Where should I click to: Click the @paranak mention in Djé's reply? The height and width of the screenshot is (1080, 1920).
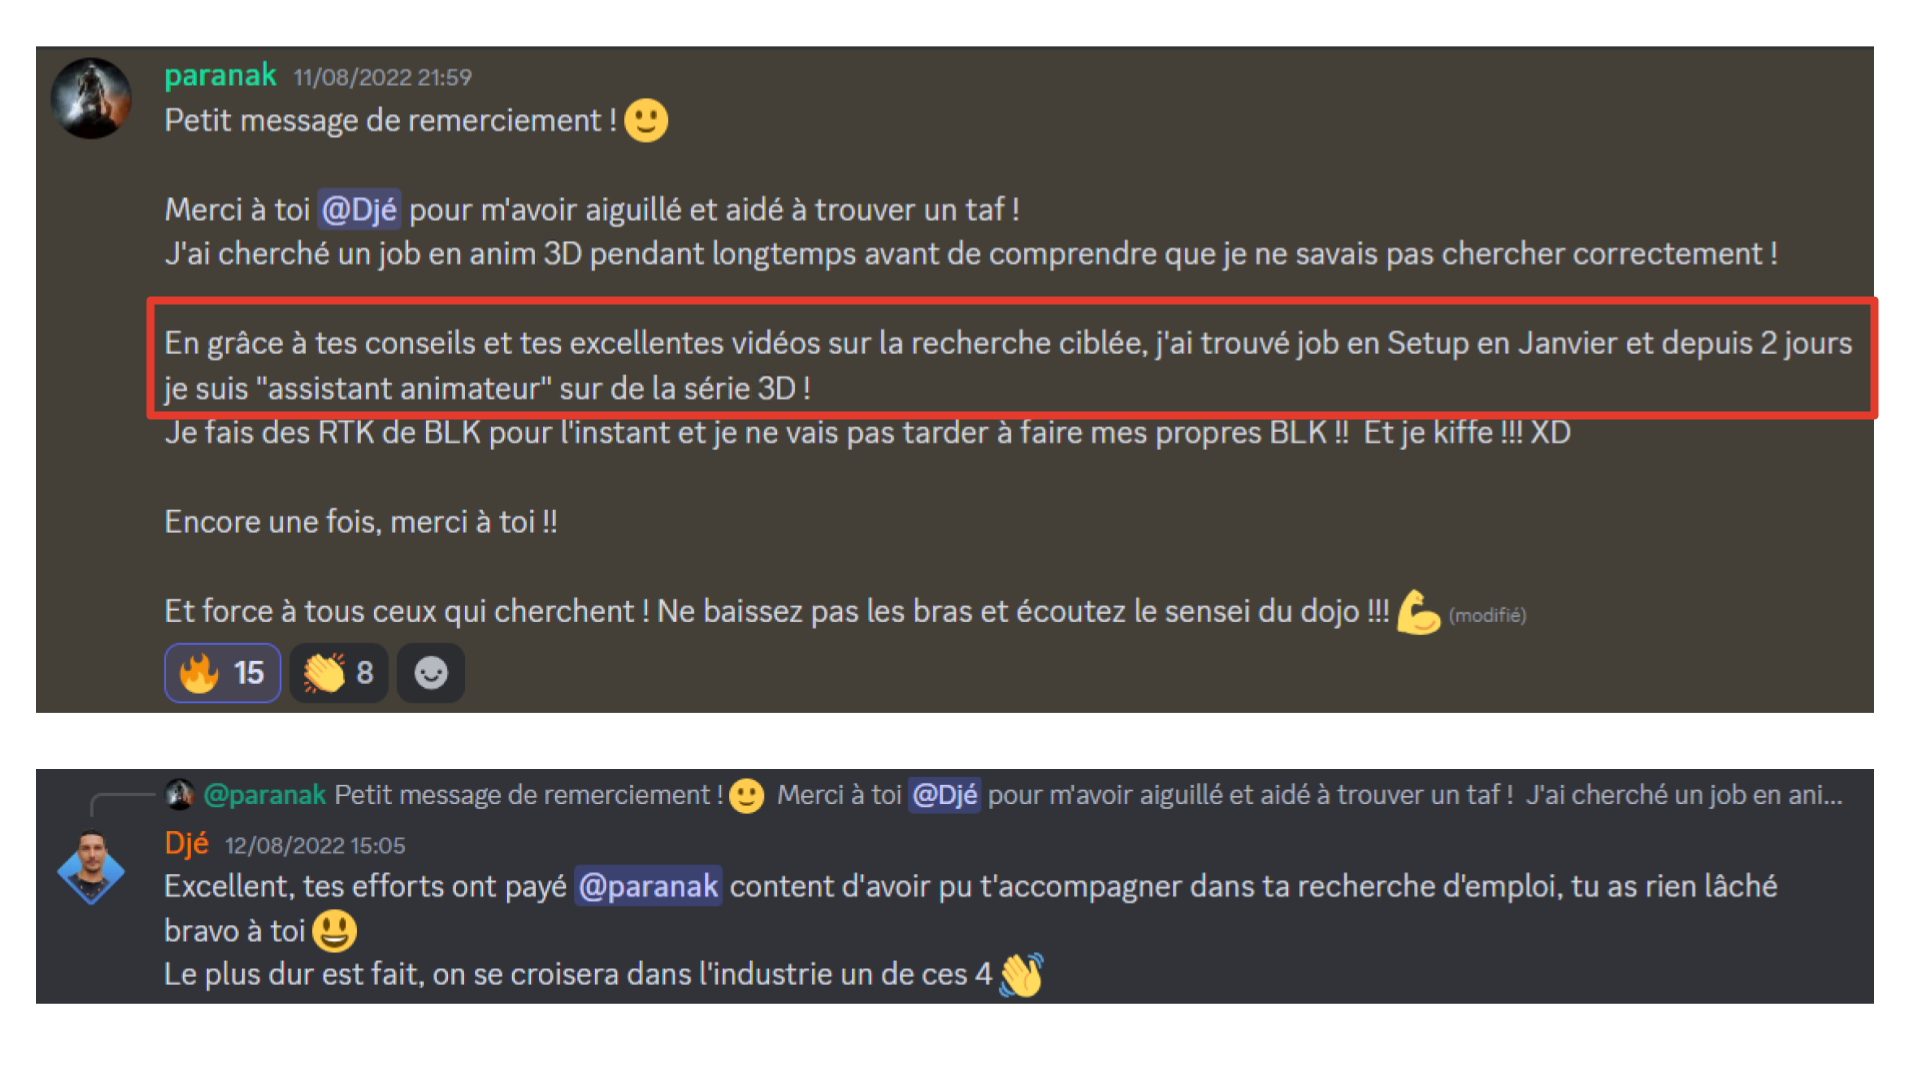click(648, 886)
